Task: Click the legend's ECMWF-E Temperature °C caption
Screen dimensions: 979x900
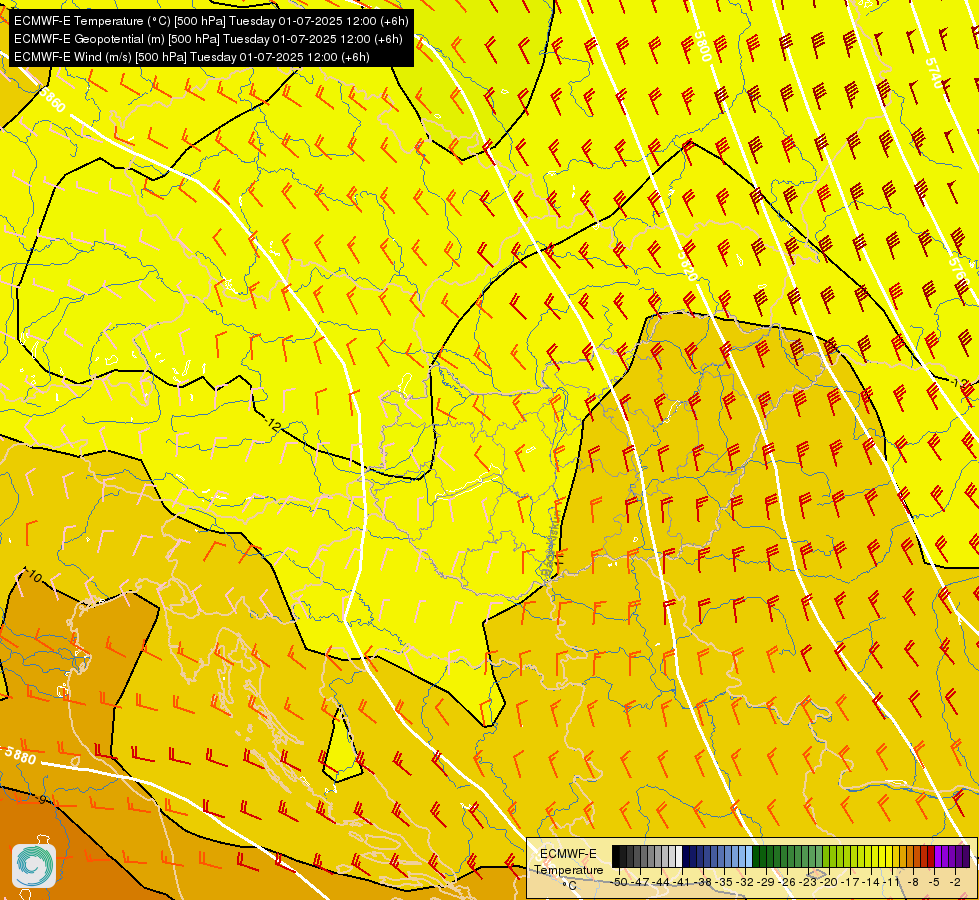Action: (x=568, y=869)
